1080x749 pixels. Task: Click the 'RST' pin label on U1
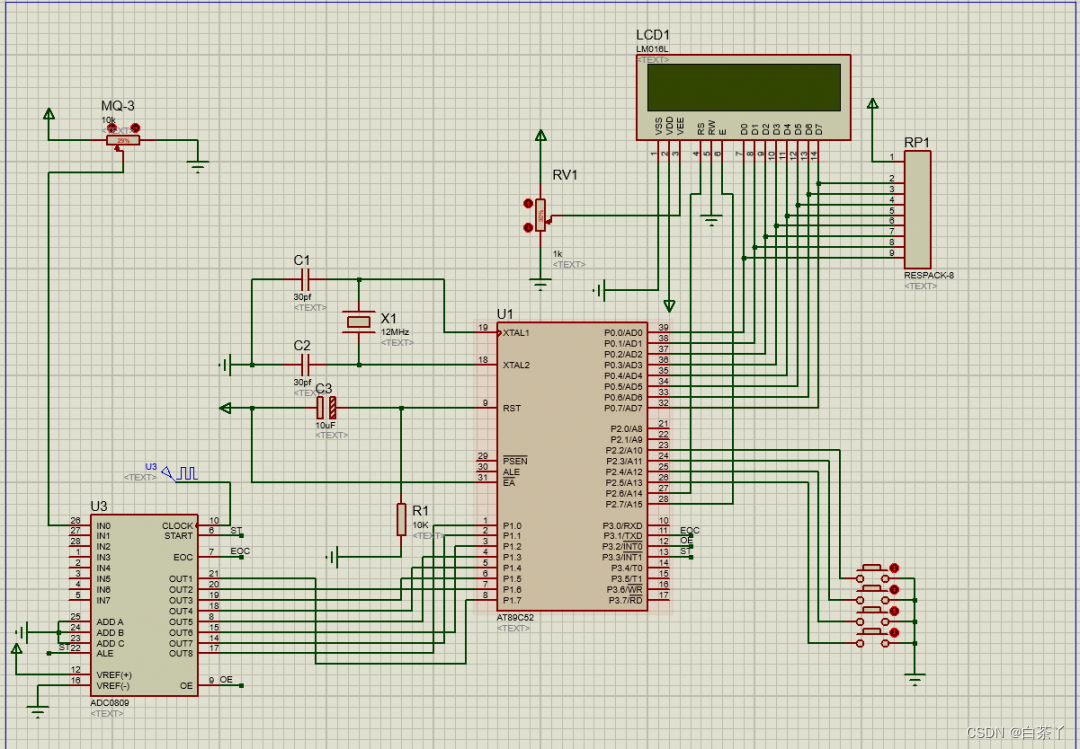[512, 408]
